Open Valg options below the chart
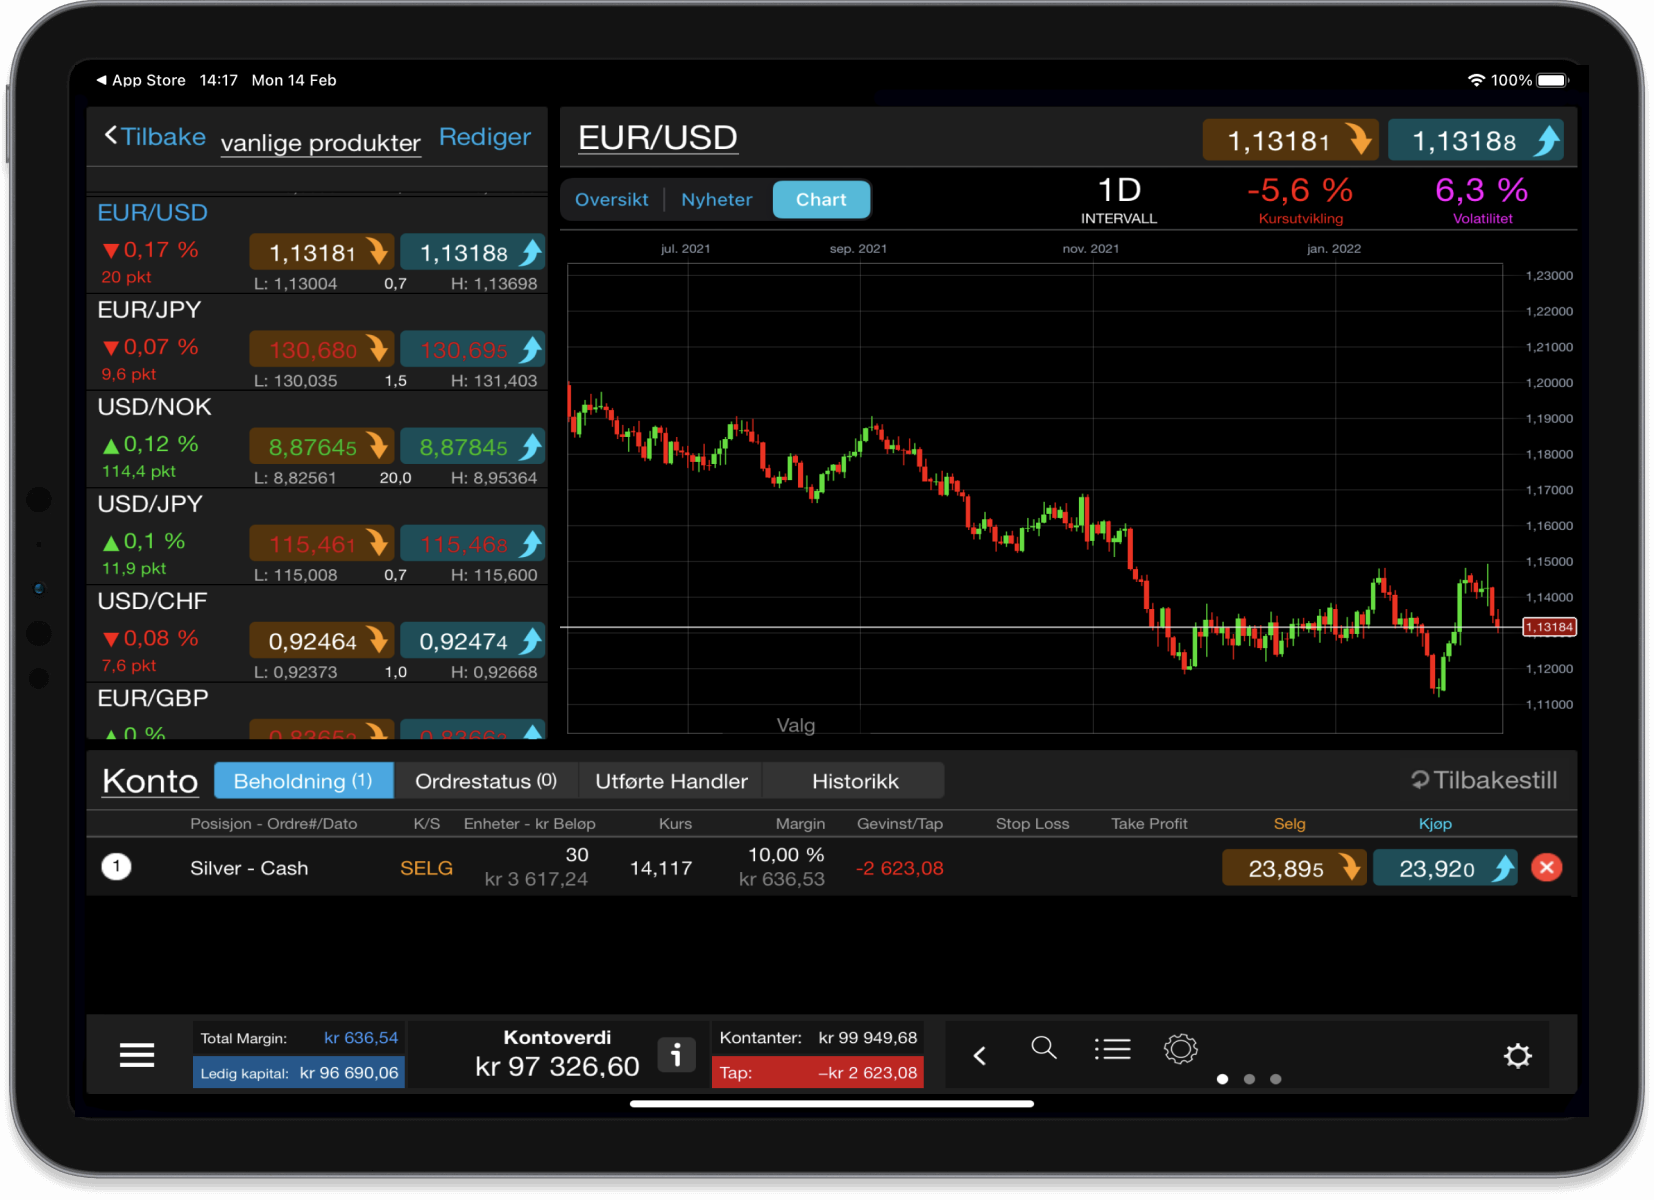 tap(795, 724)
